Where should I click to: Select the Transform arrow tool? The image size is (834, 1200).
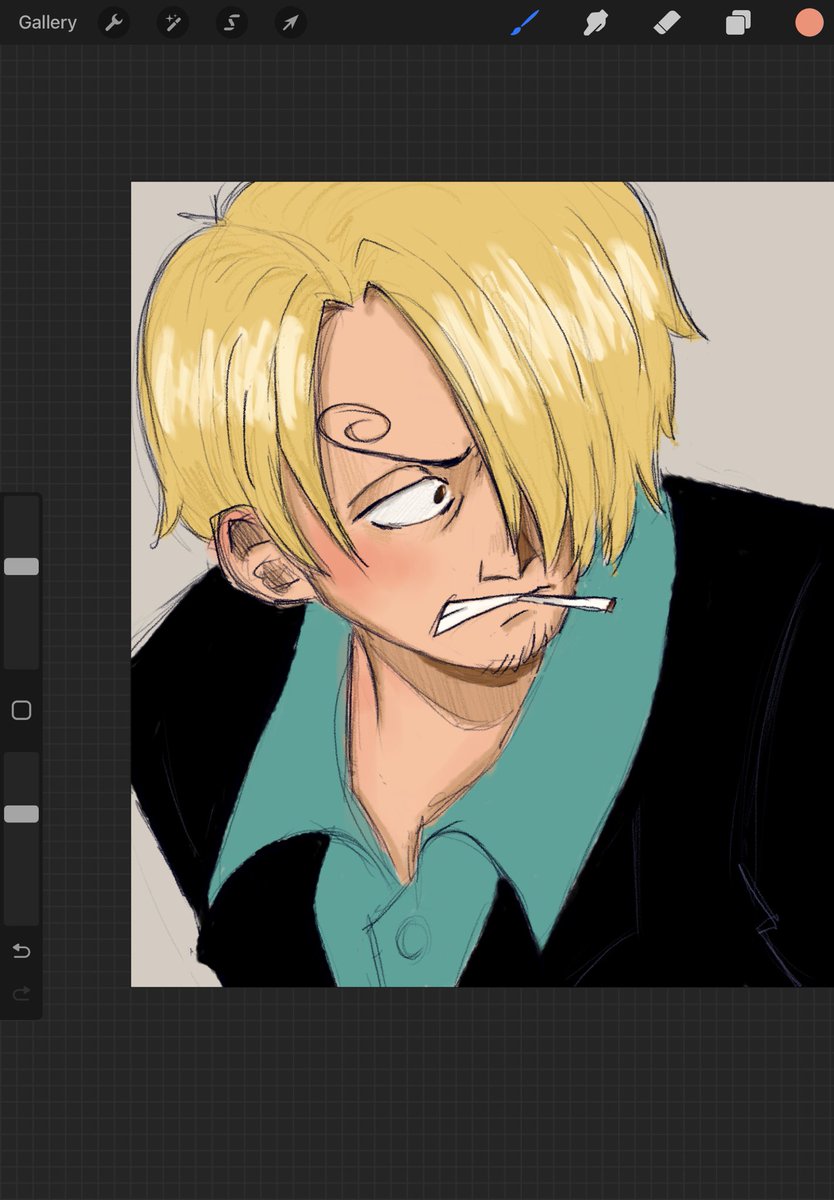291,22
